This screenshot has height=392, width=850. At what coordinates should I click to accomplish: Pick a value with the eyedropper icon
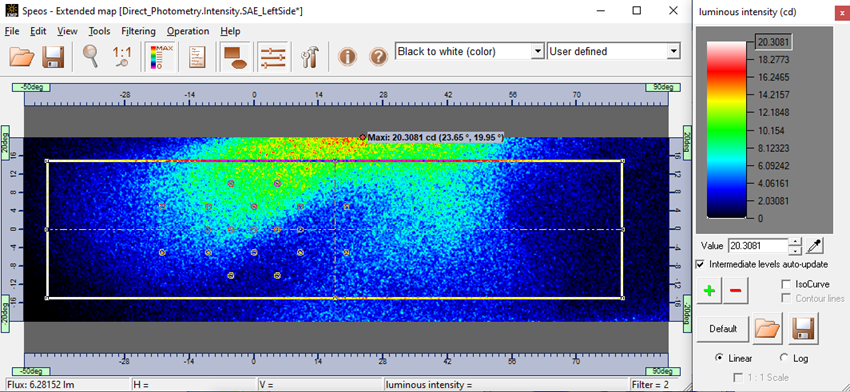814,246
